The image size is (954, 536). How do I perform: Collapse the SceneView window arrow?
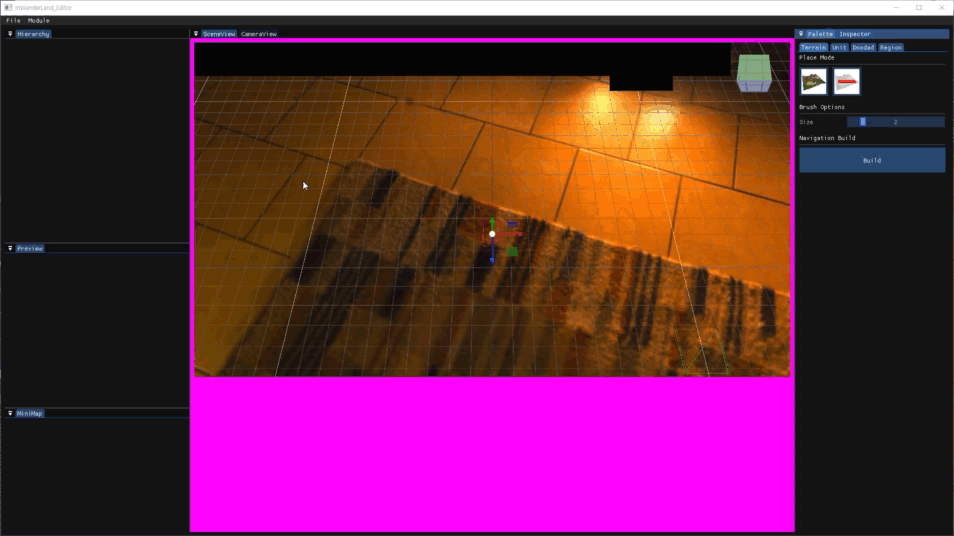point(196,34)
